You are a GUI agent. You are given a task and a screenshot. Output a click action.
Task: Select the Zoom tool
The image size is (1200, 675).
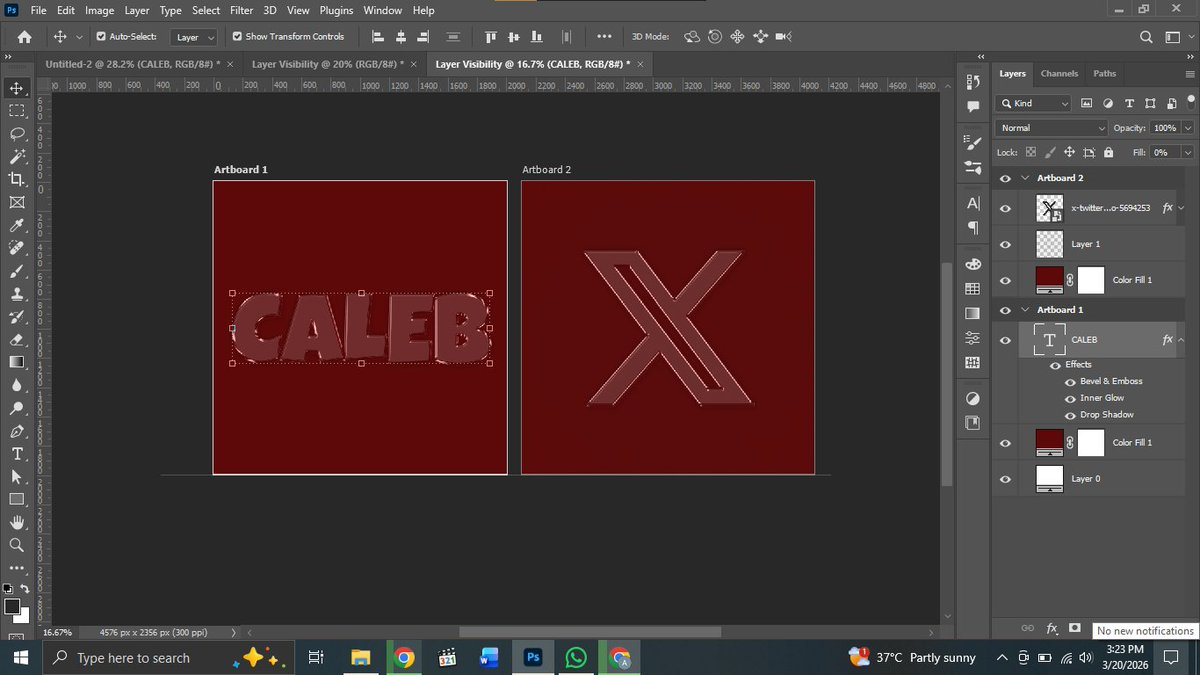pyautogui.click(x=17, y=545)
